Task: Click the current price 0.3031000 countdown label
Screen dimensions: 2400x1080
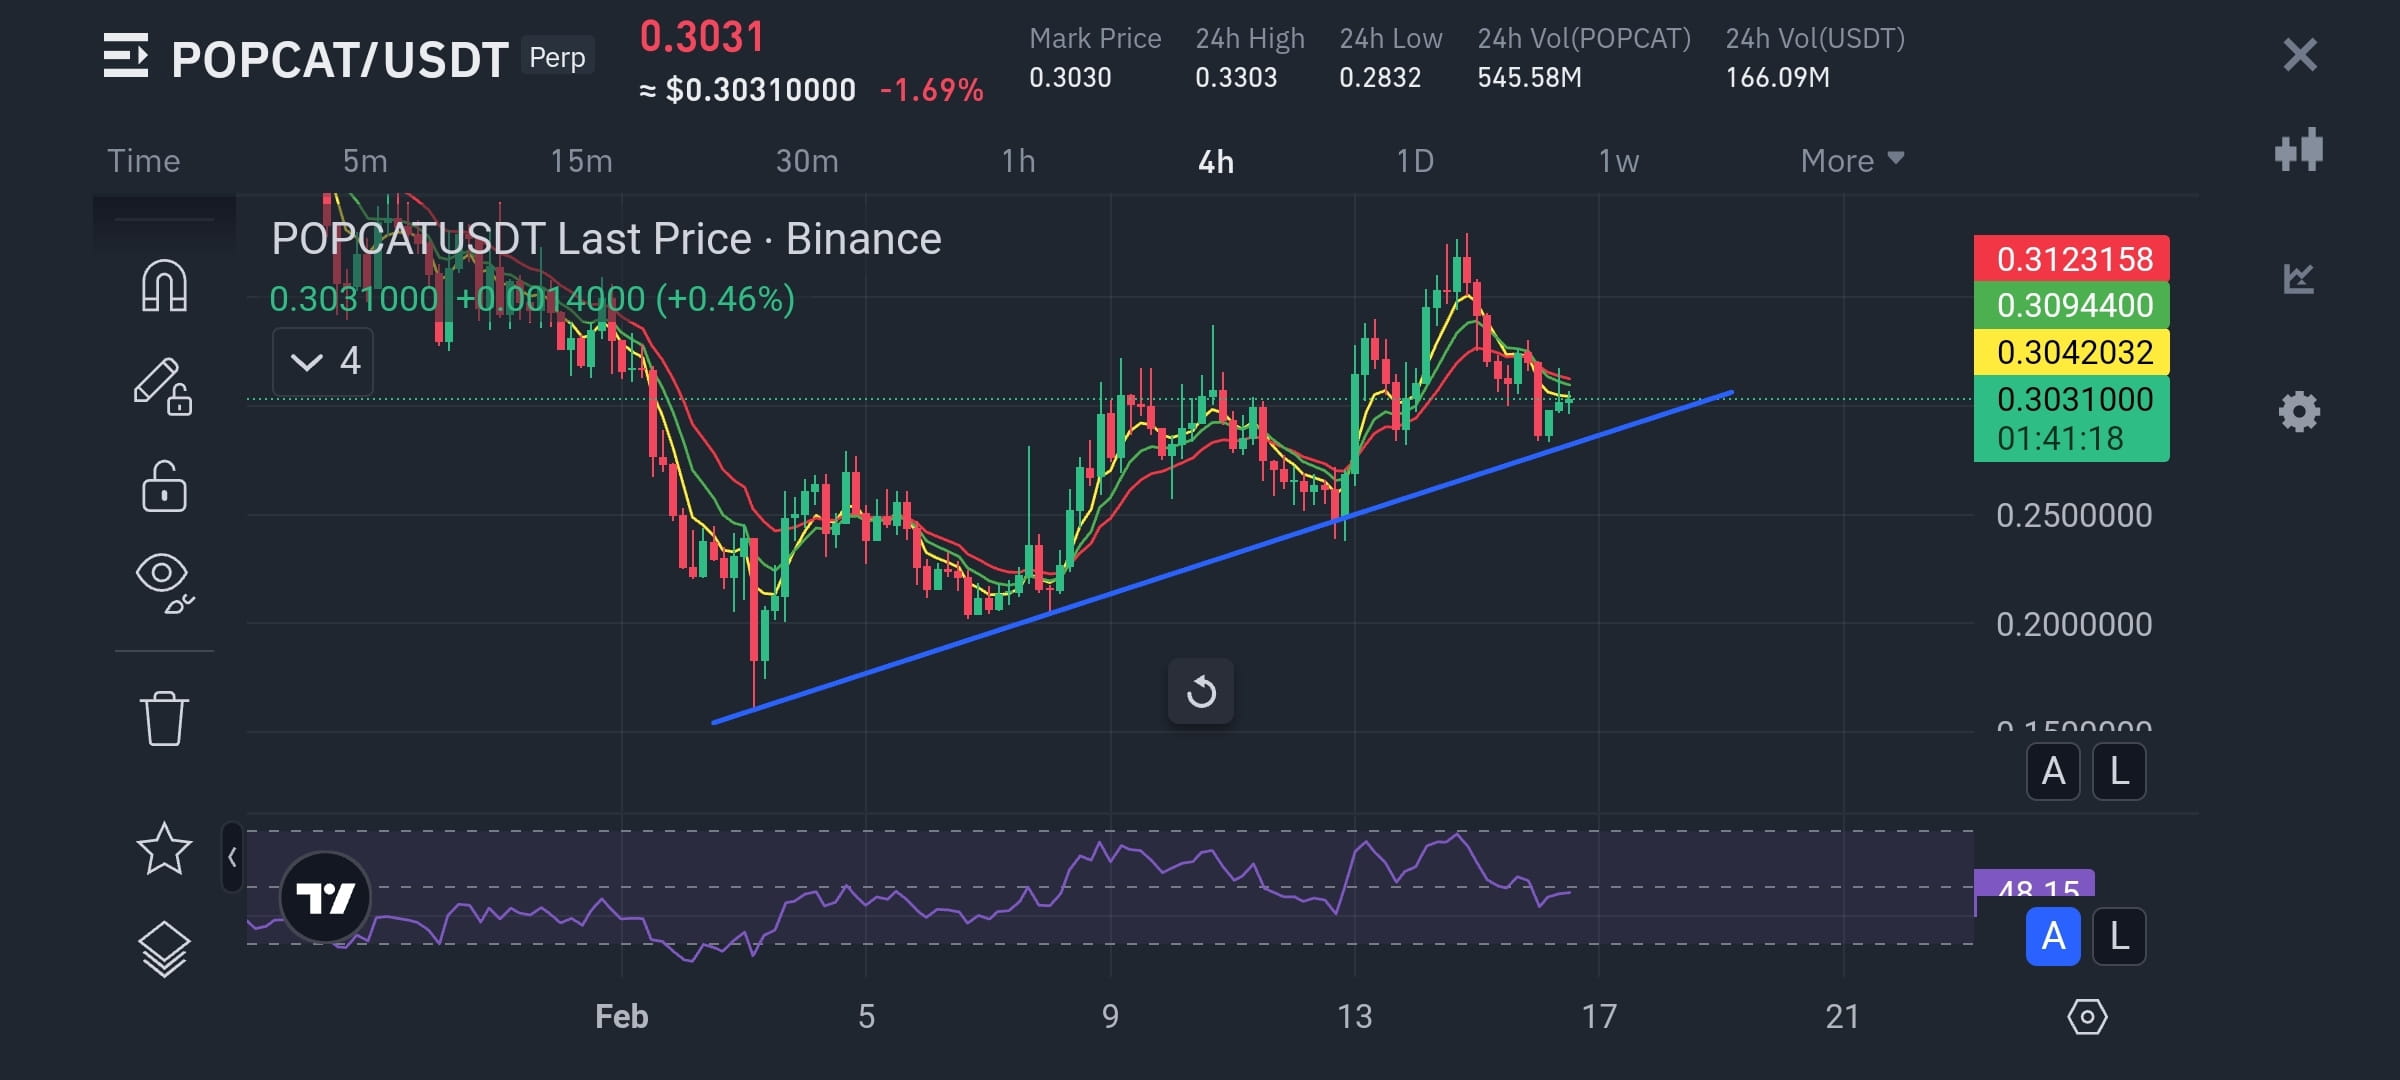Action: pyautogui.click(x=2072, y=418)
